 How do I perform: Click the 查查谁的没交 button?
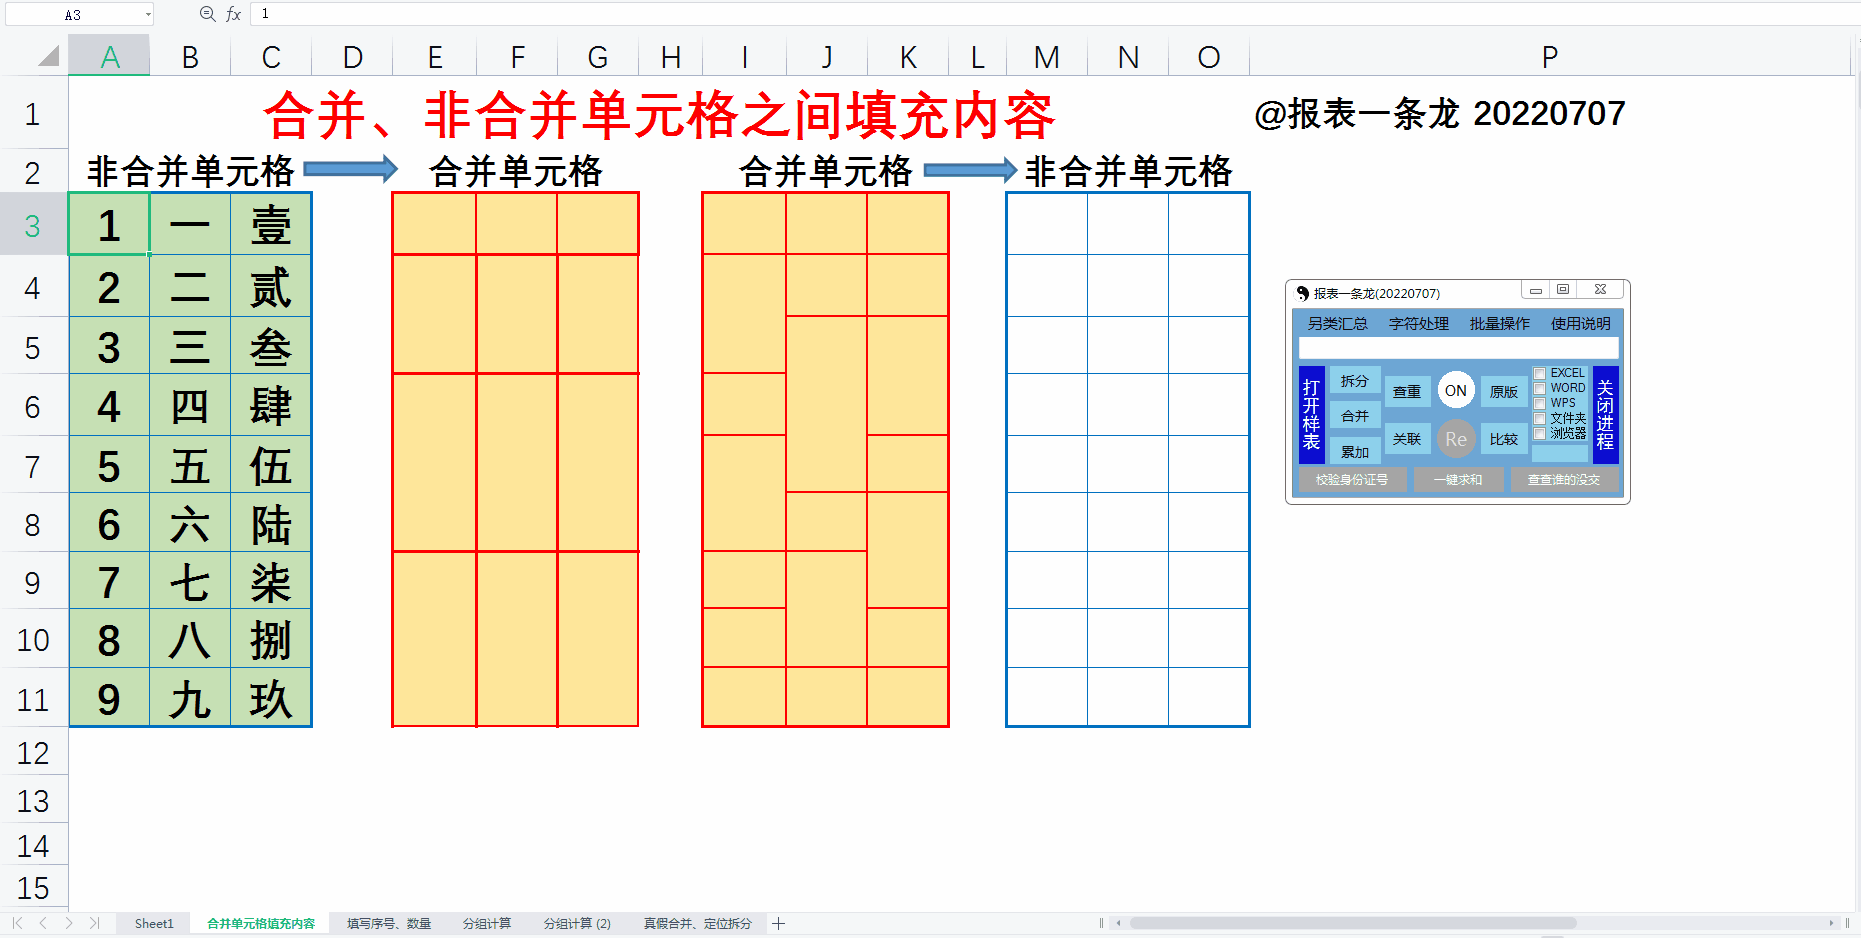(1564, 480)
